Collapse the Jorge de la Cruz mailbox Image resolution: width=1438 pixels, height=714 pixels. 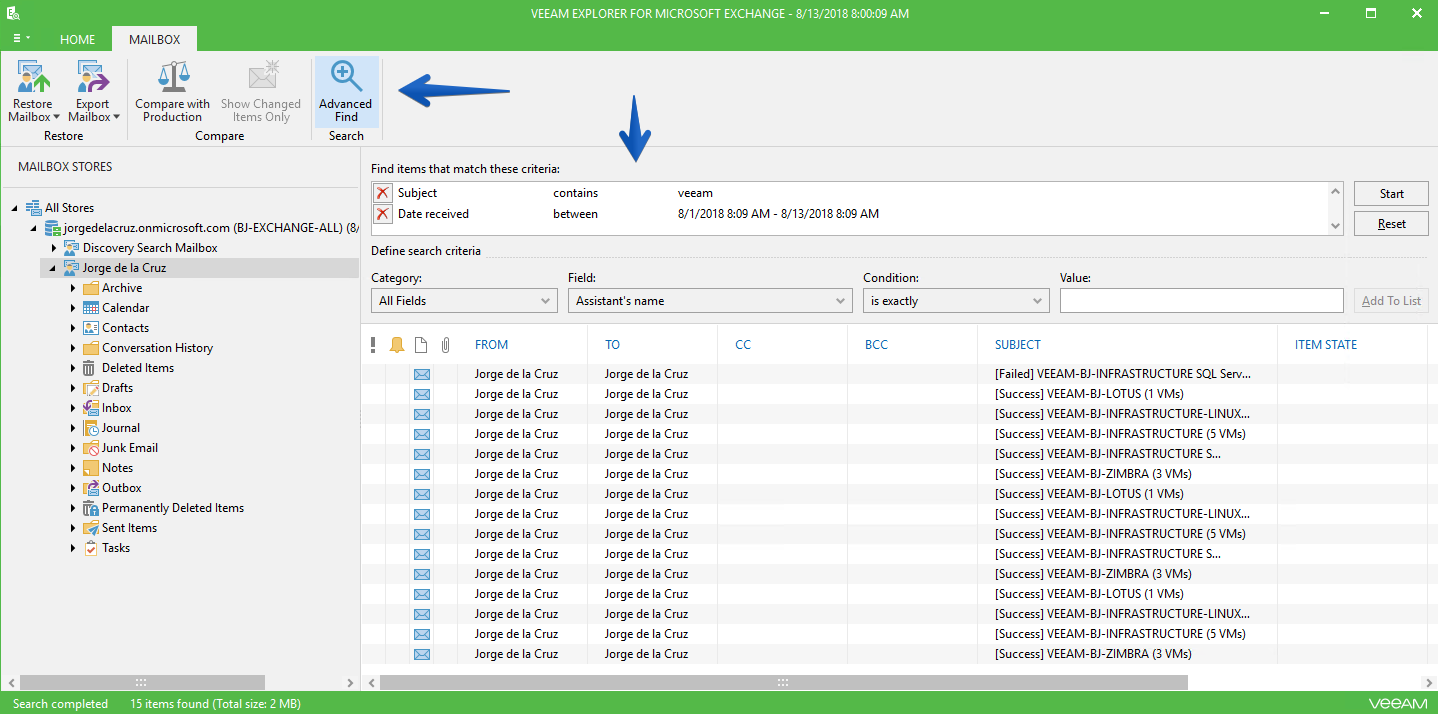click(52, 268)
